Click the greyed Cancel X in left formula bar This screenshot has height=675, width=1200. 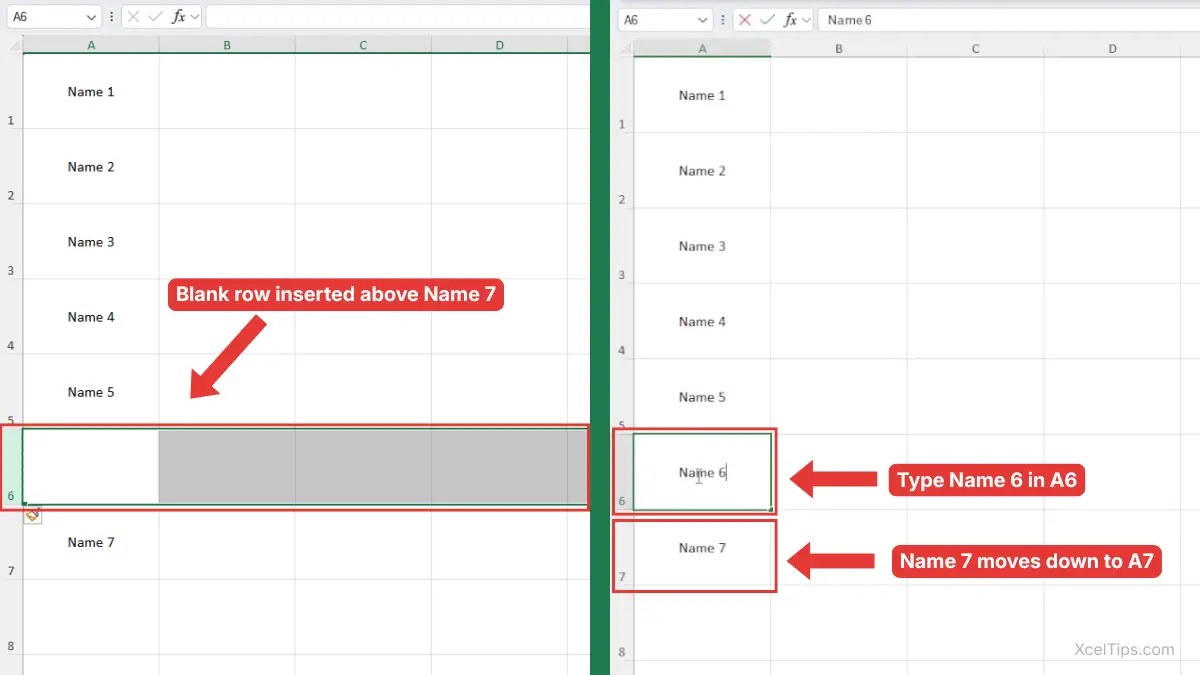coord(133,17)
